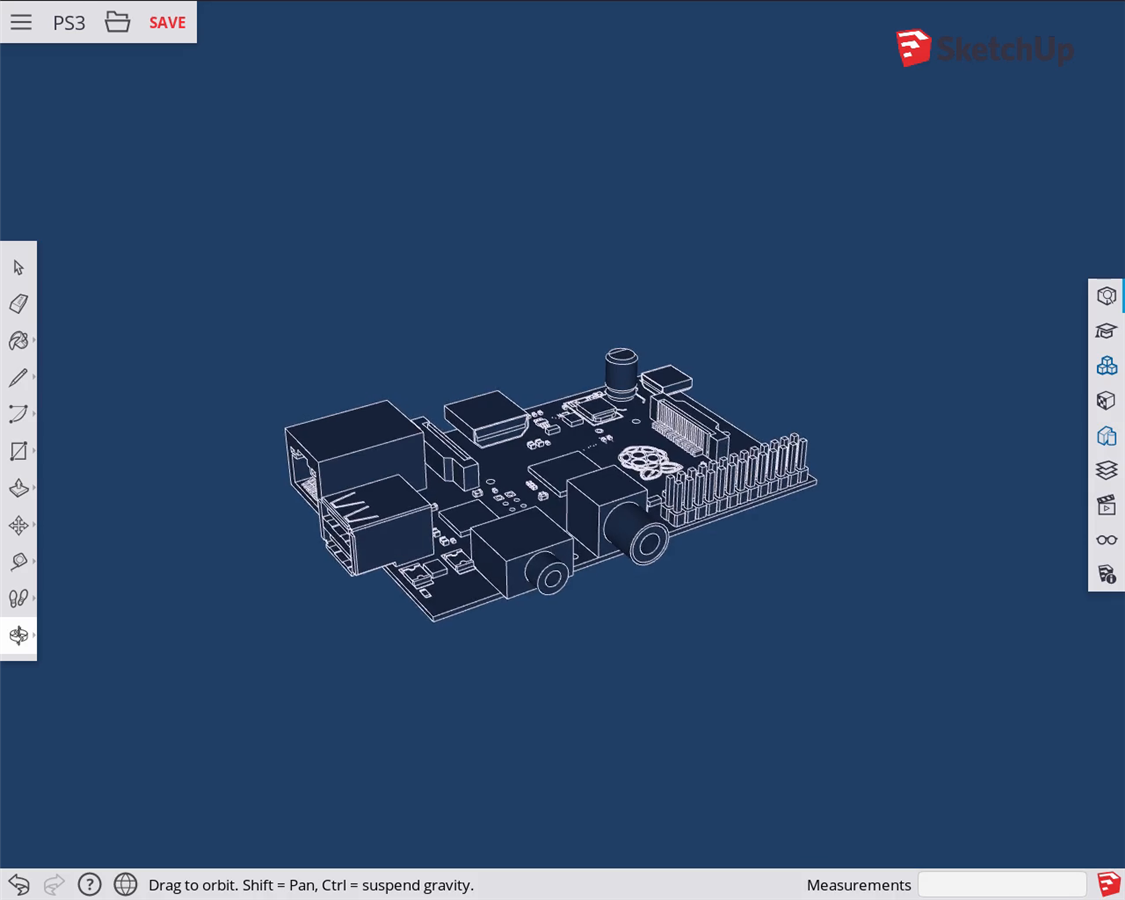The height and width of the screenshot is (900, 1125).
Task: Open the help question mark
Action: (x=90, y=885)
